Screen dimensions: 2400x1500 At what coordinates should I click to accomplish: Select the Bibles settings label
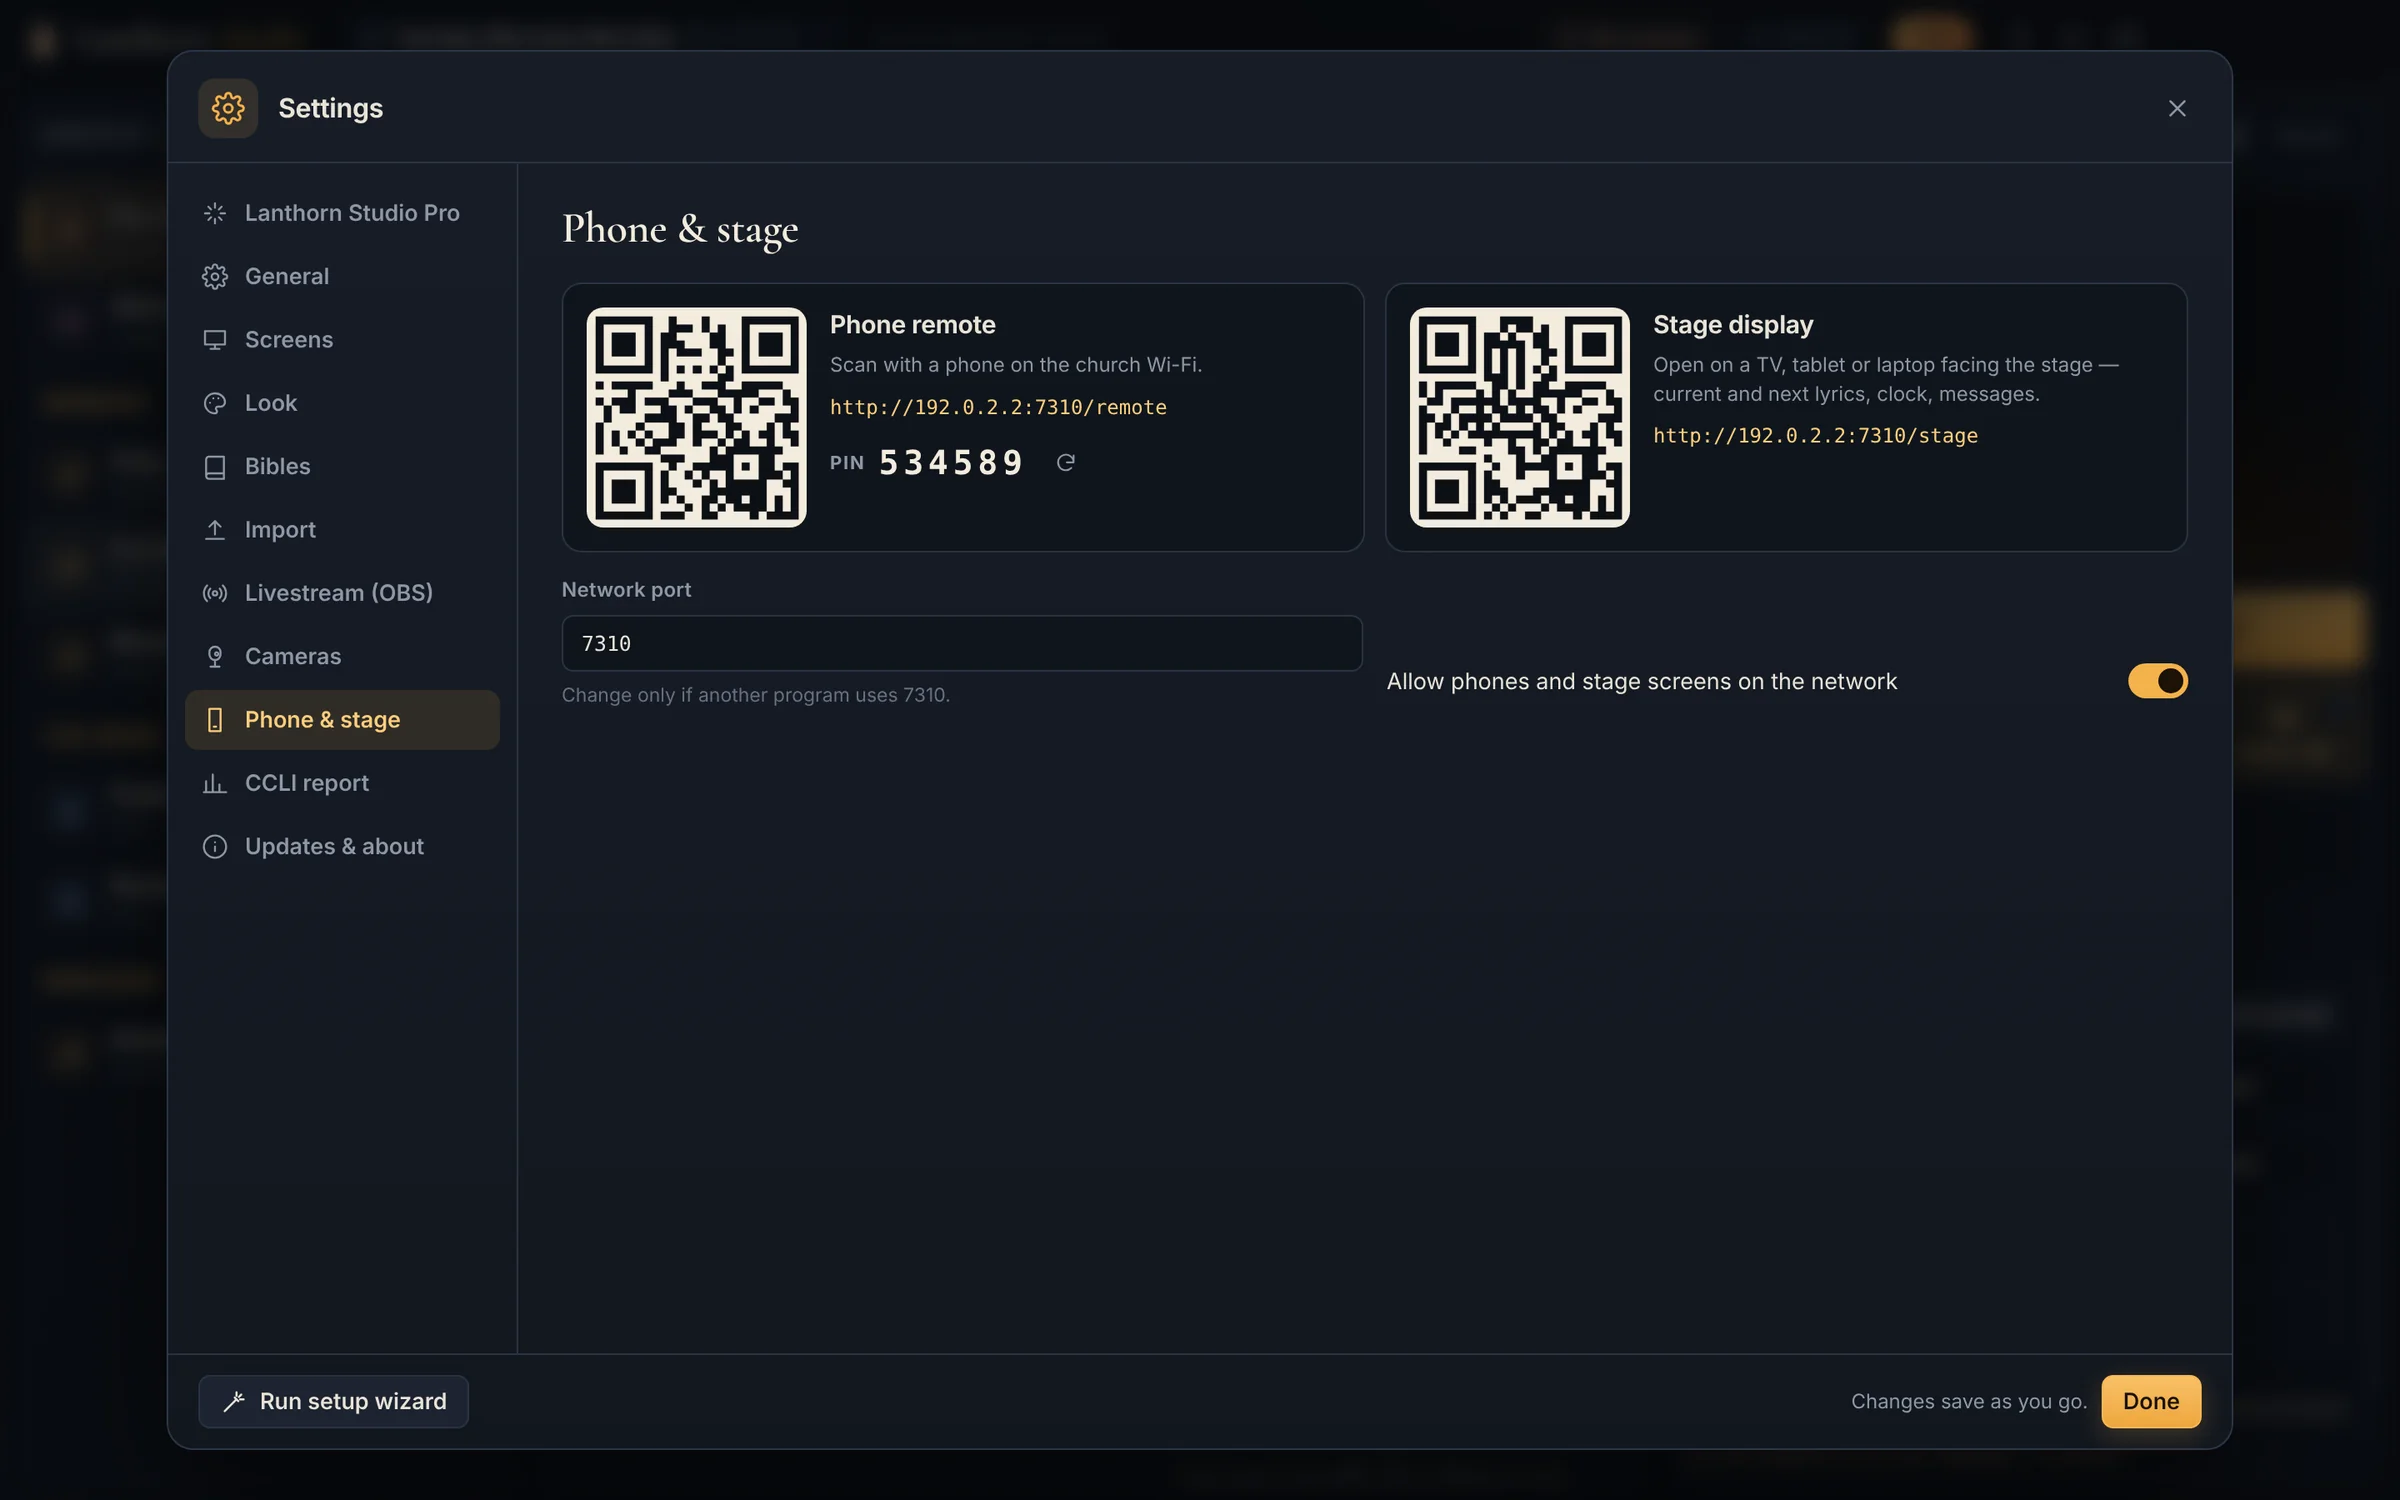278,466
